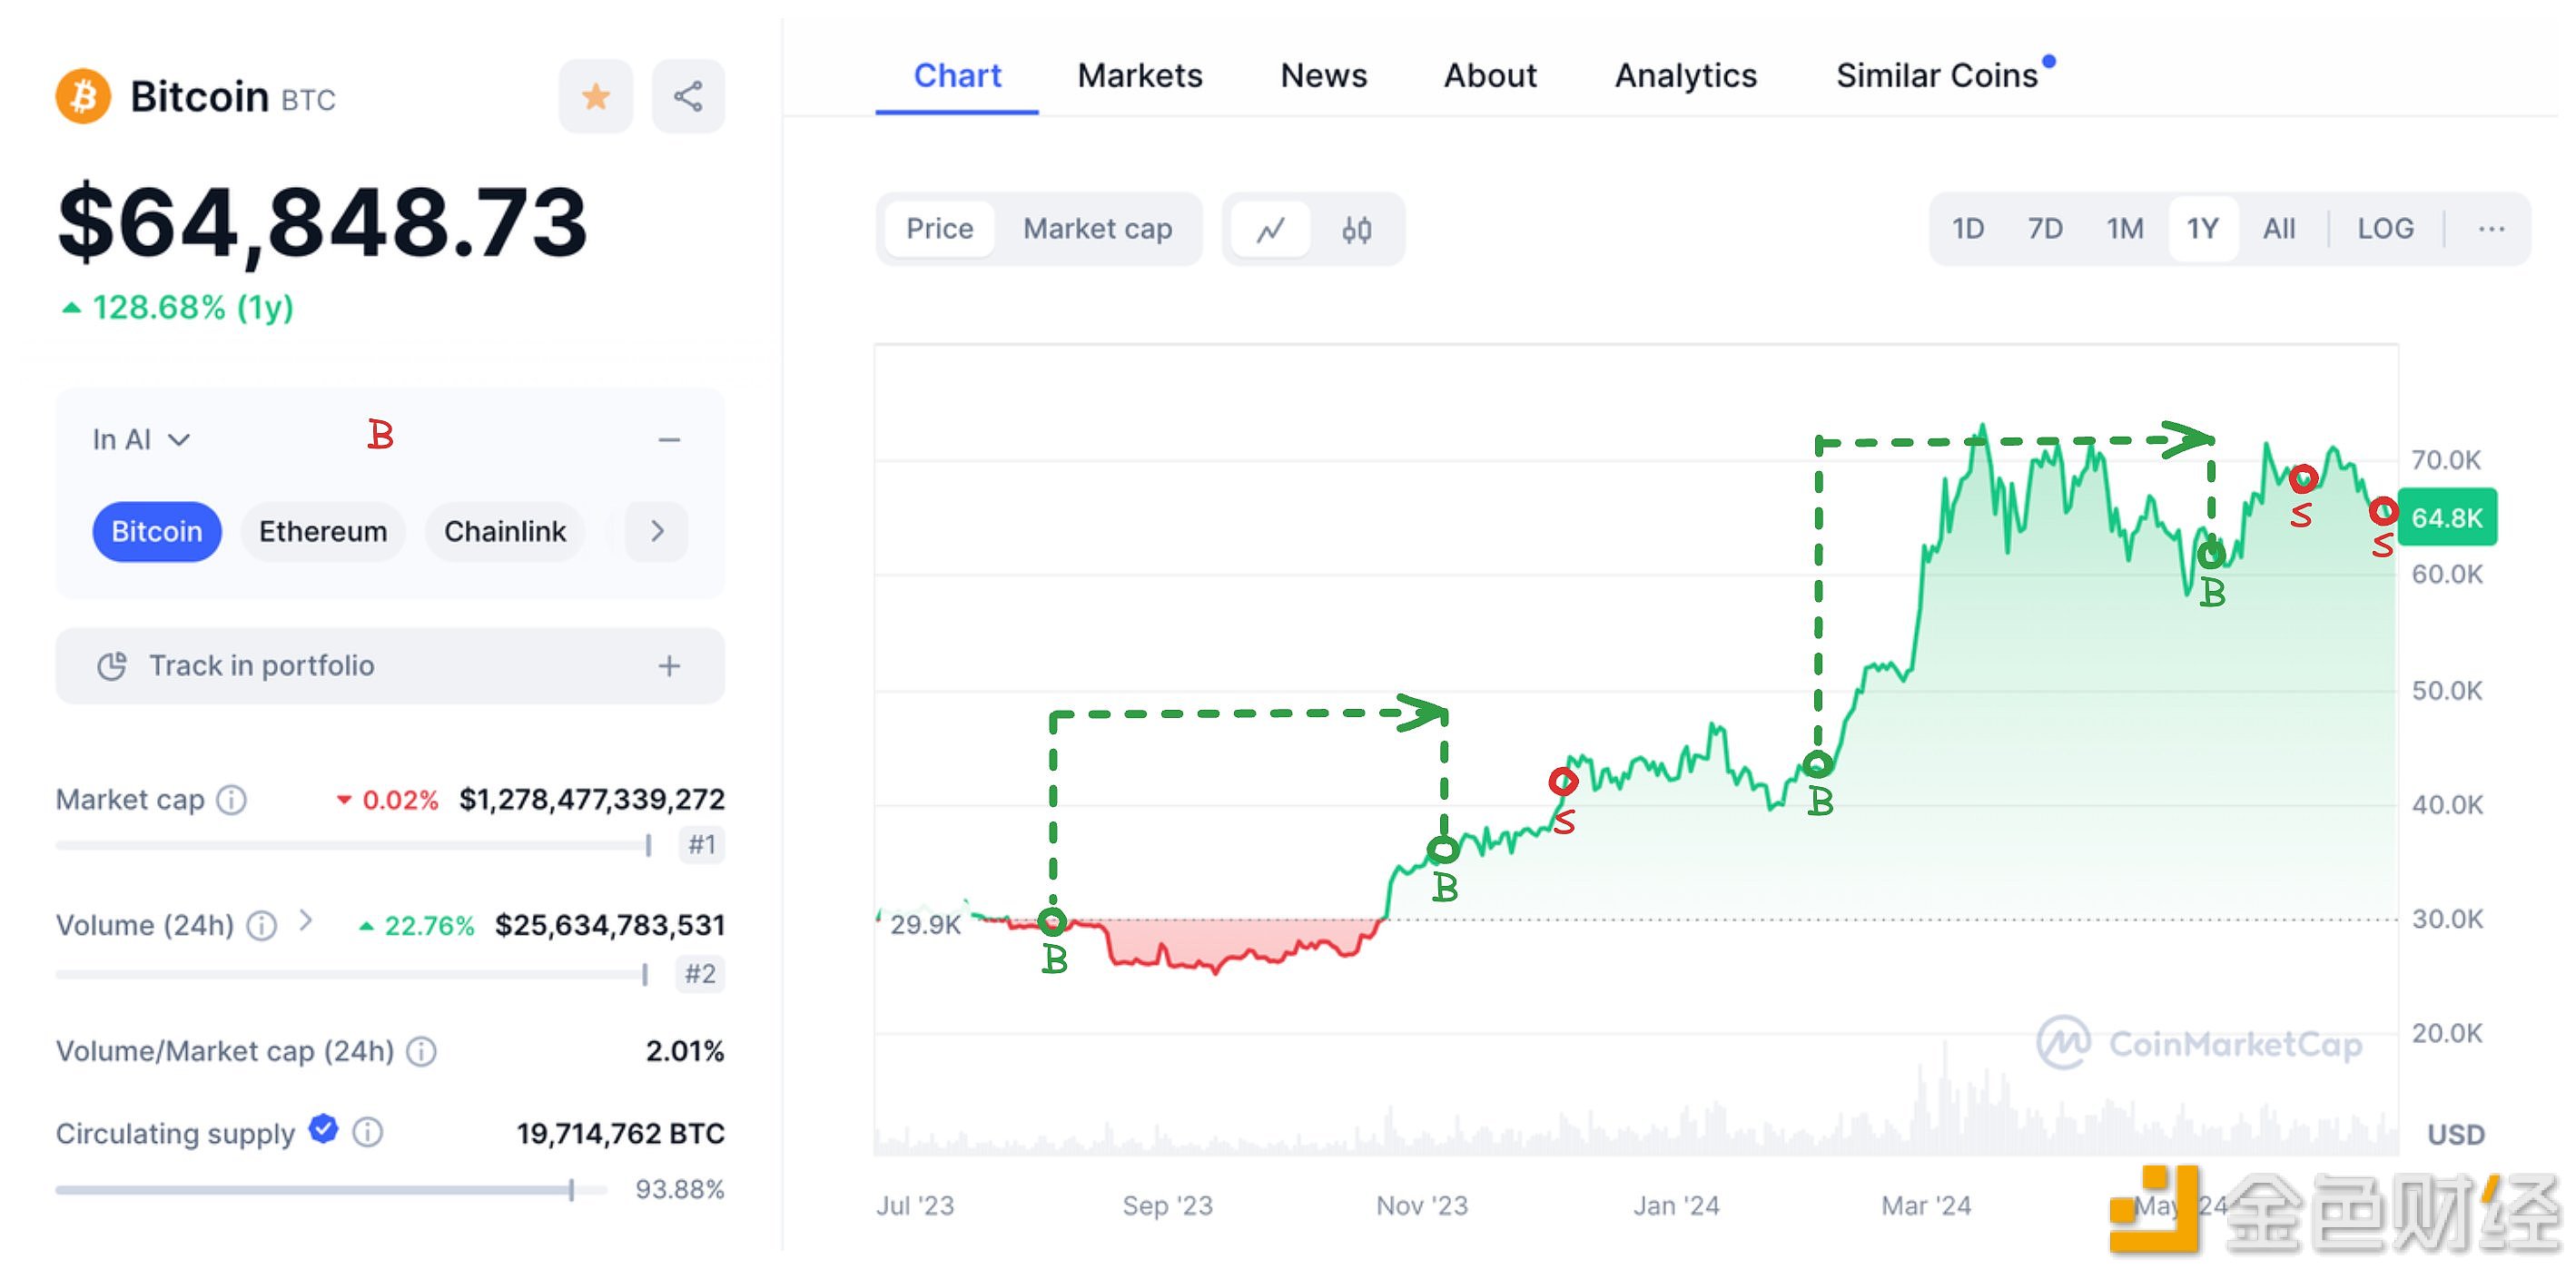Screen dimensions: 2576x1269
Task: Click Track in portfolio button
Action: tap(390, 666)
